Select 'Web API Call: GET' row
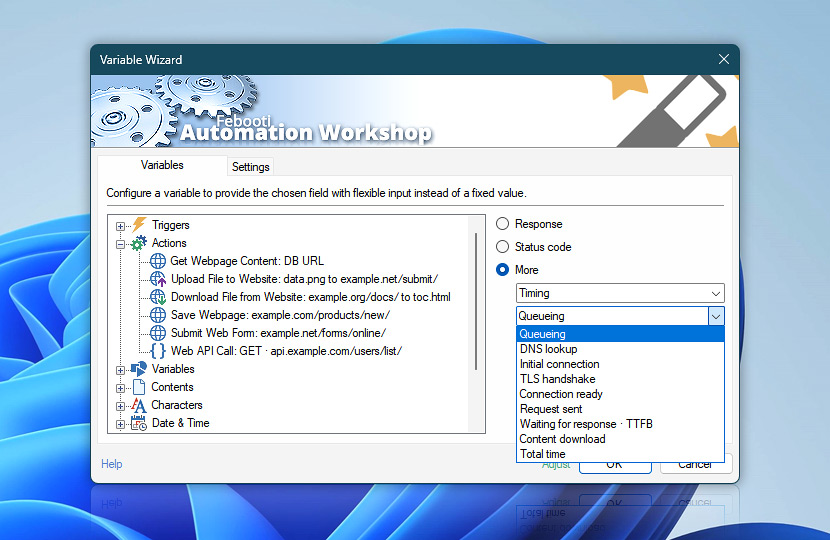Image resolution: width=830 pixels, height=540 pixels. pos(286,351)
